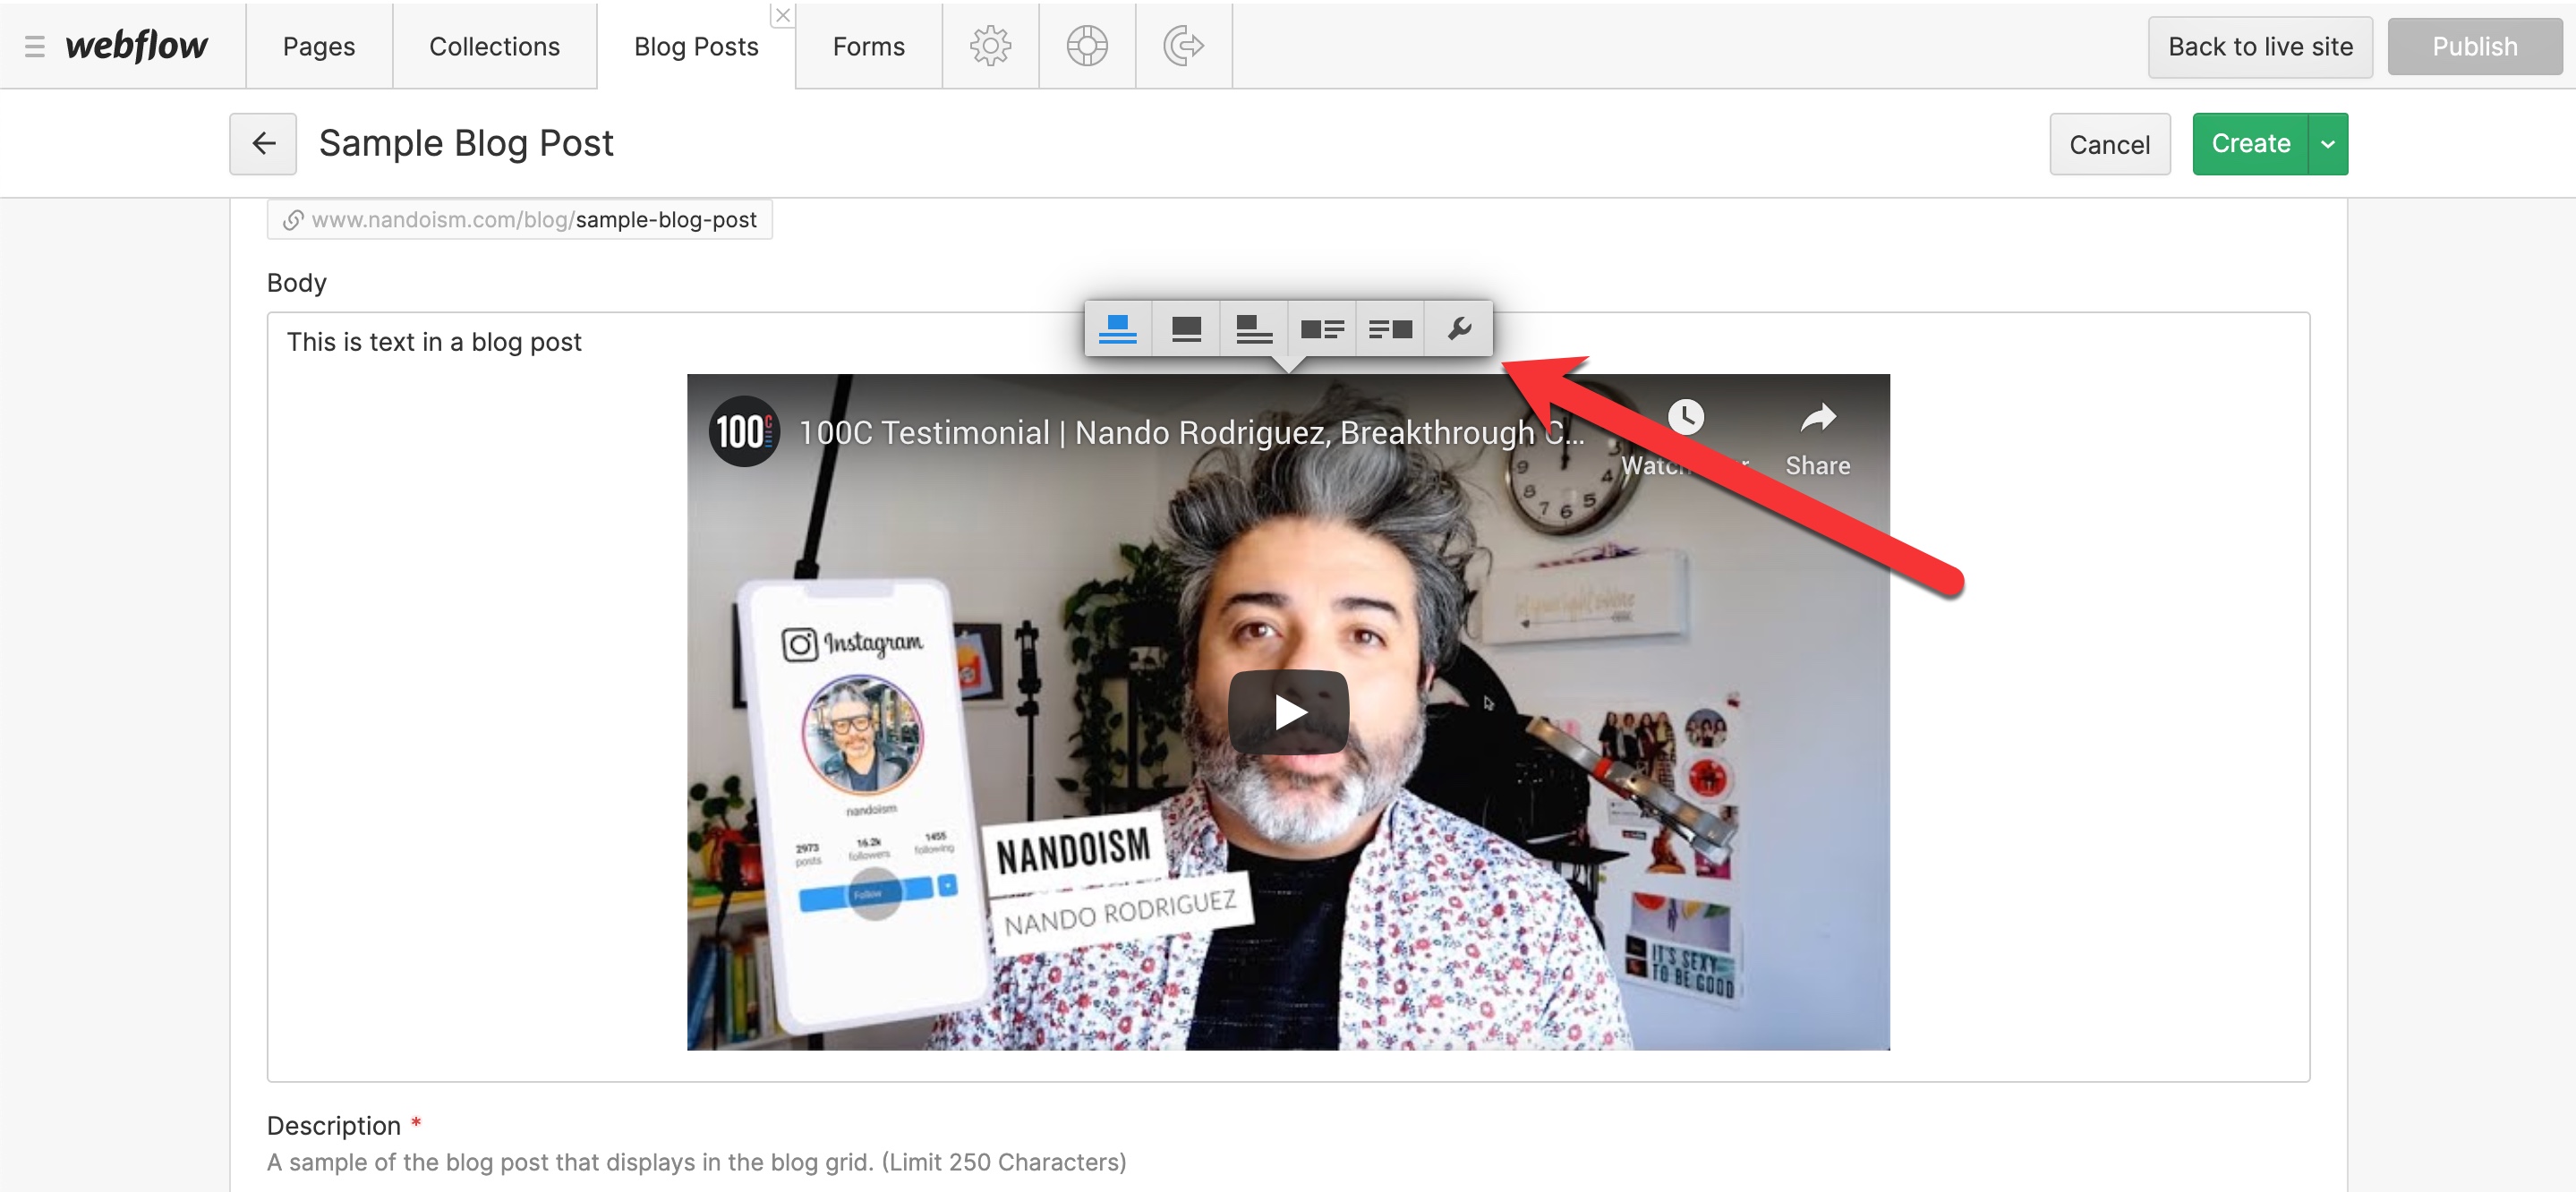Click the description helper text about blog grid
The image size is (2576, 1192).
tap(696, 1162)
